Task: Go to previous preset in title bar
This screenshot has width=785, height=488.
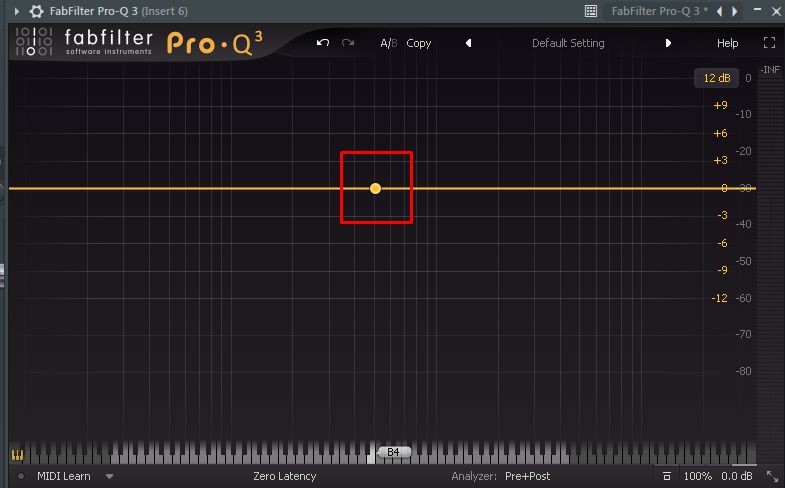Action: pyautogui.click(x=720, y=11)
